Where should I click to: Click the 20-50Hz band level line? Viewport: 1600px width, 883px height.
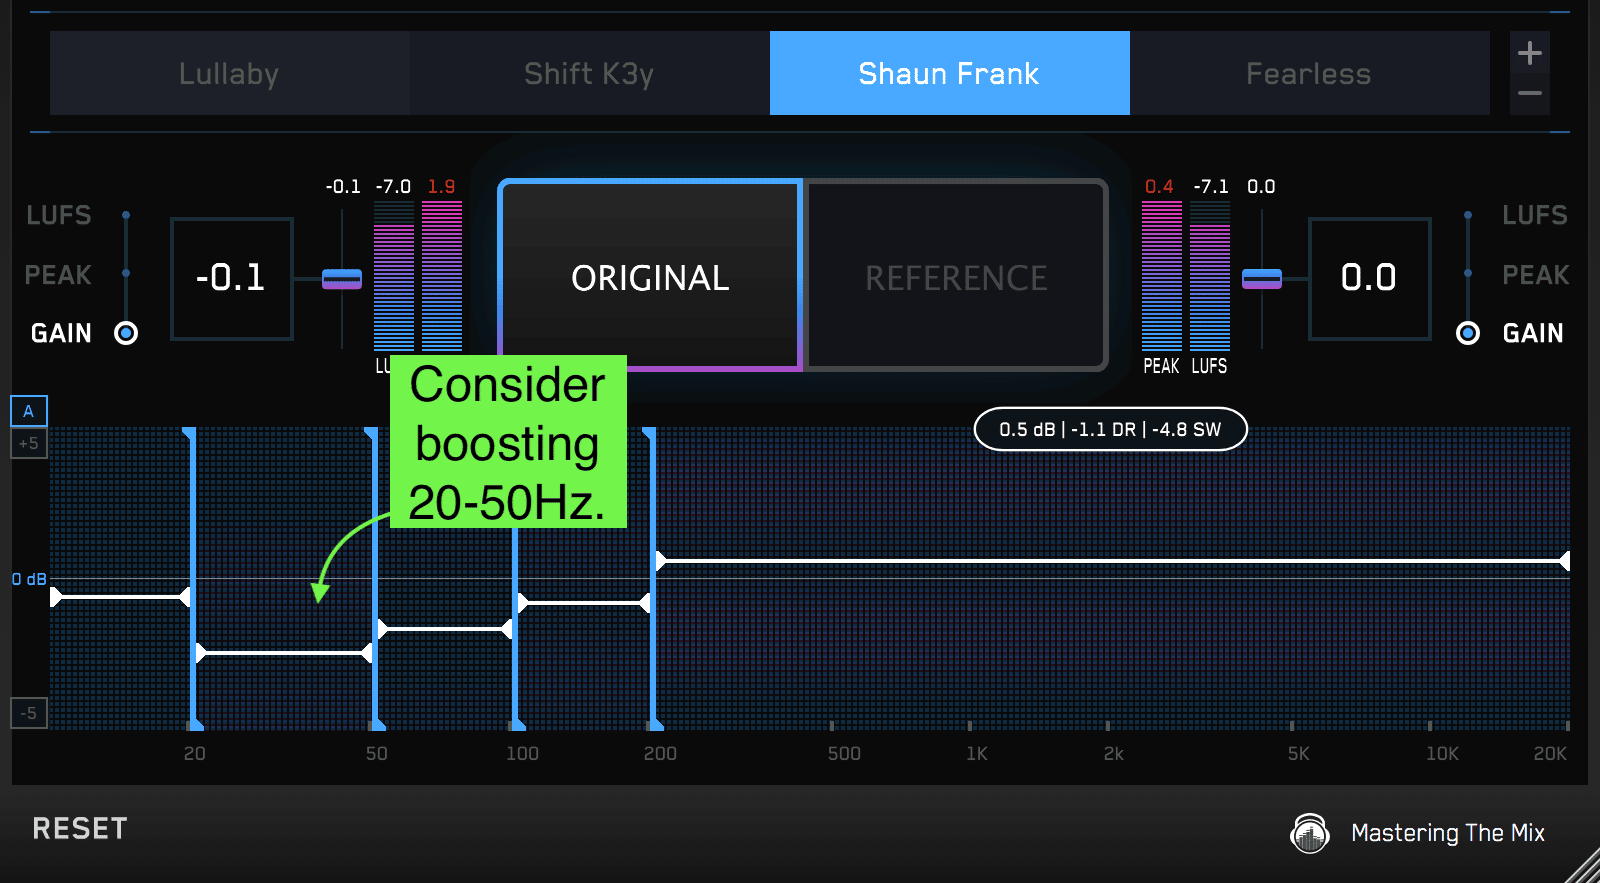pos(284,653)
